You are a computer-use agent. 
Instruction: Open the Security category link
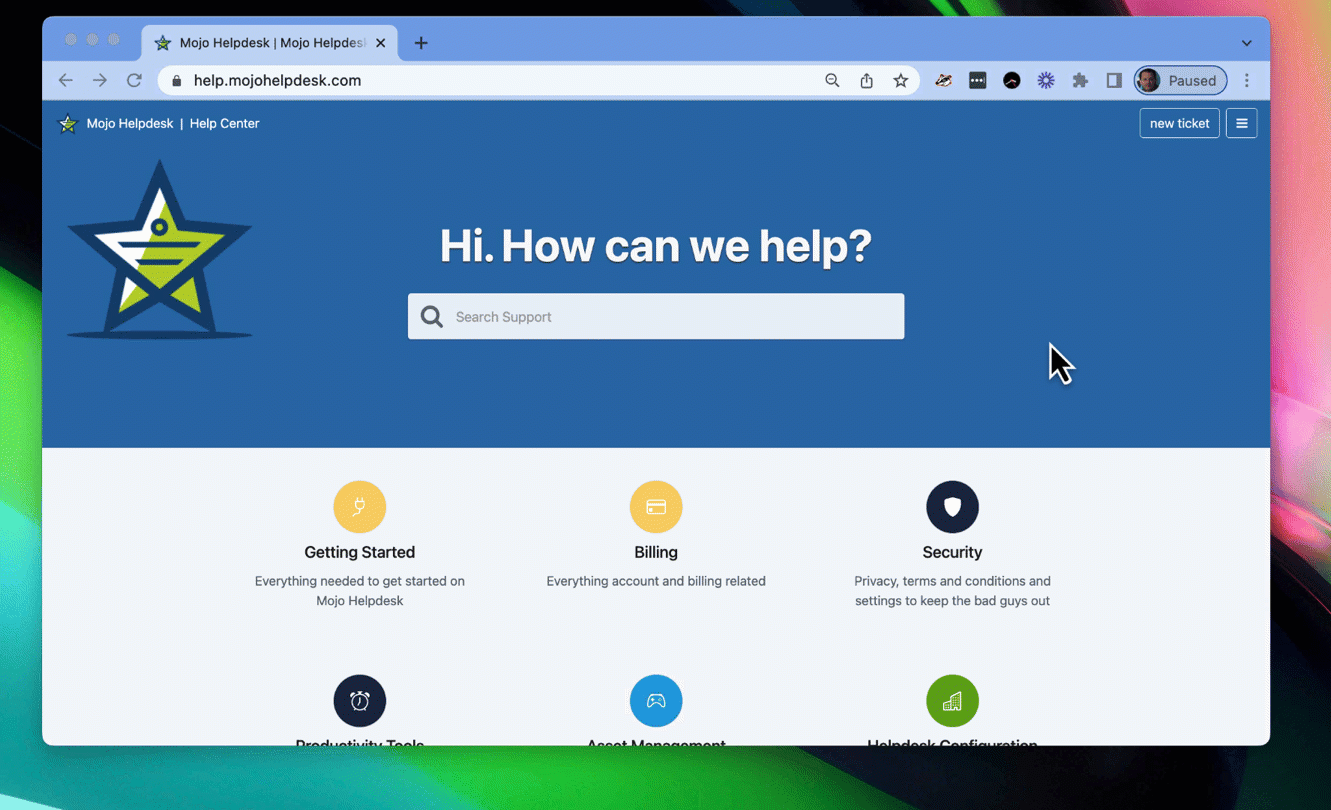tap(952, 552)
